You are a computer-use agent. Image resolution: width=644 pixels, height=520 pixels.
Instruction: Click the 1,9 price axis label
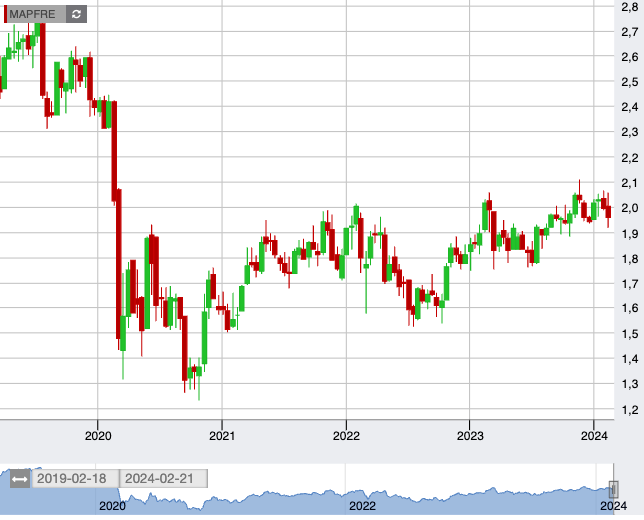coord(630,234)
